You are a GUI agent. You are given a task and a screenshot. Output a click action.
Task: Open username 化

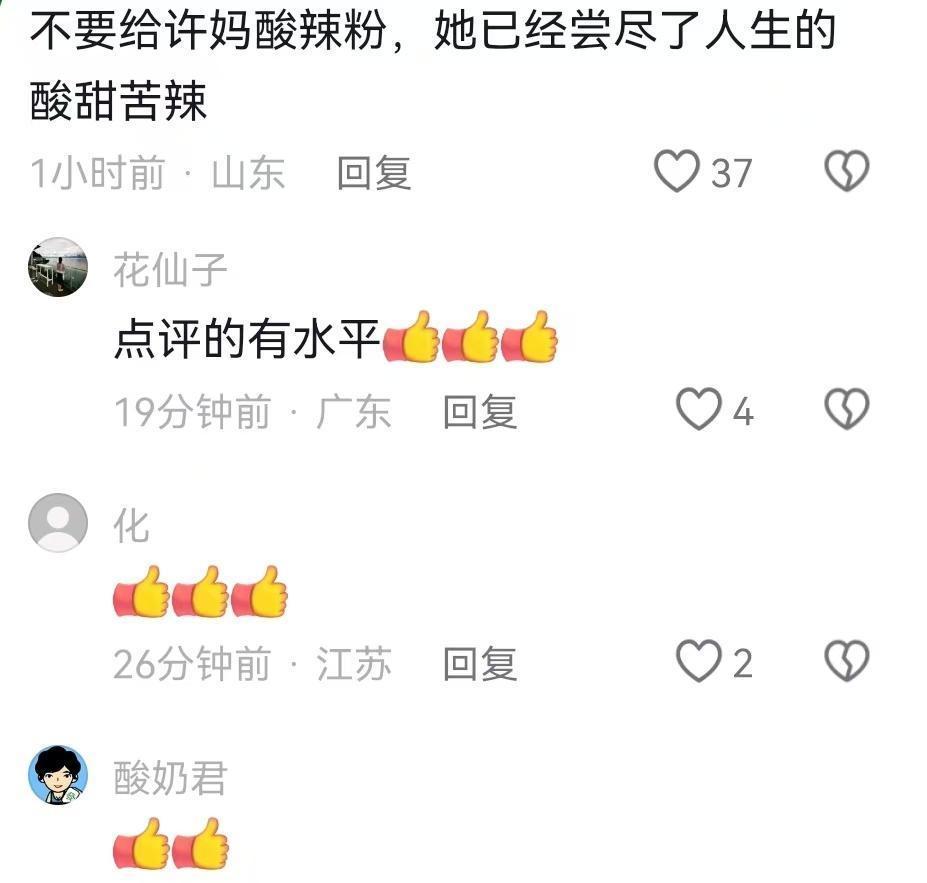[131, 525]
